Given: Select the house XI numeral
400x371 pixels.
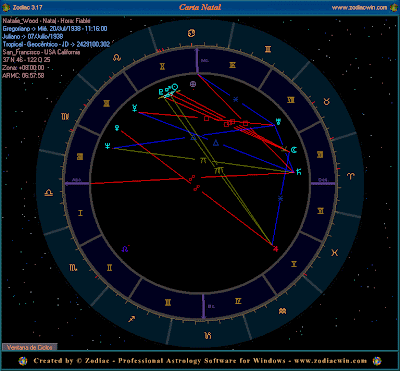Looking at the screenshot, I should [107, 104].
